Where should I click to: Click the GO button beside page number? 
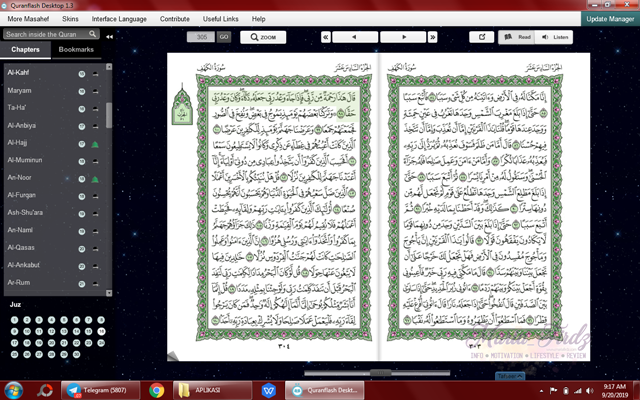click(224, 37)
